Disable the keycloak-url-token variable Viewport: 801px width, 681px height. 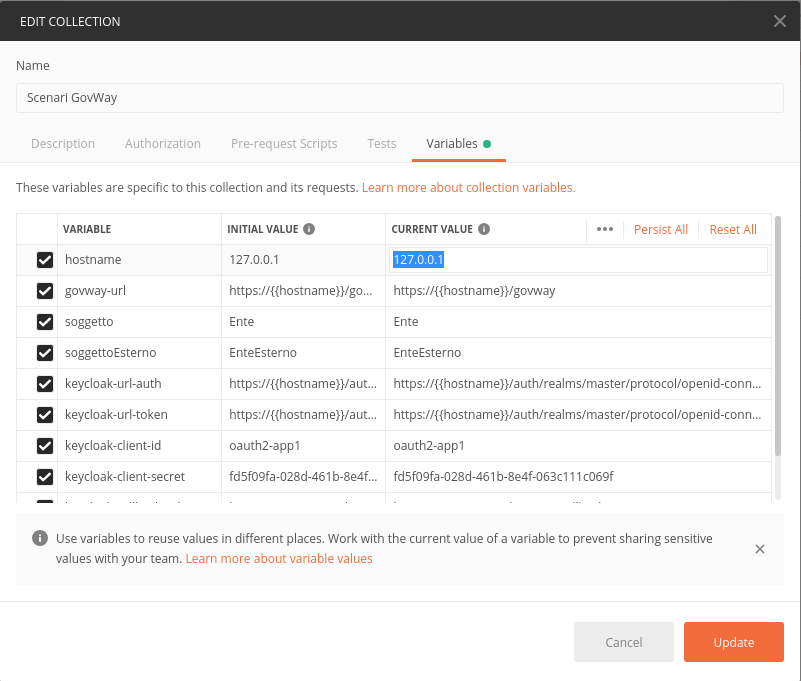tap(45, 415)
